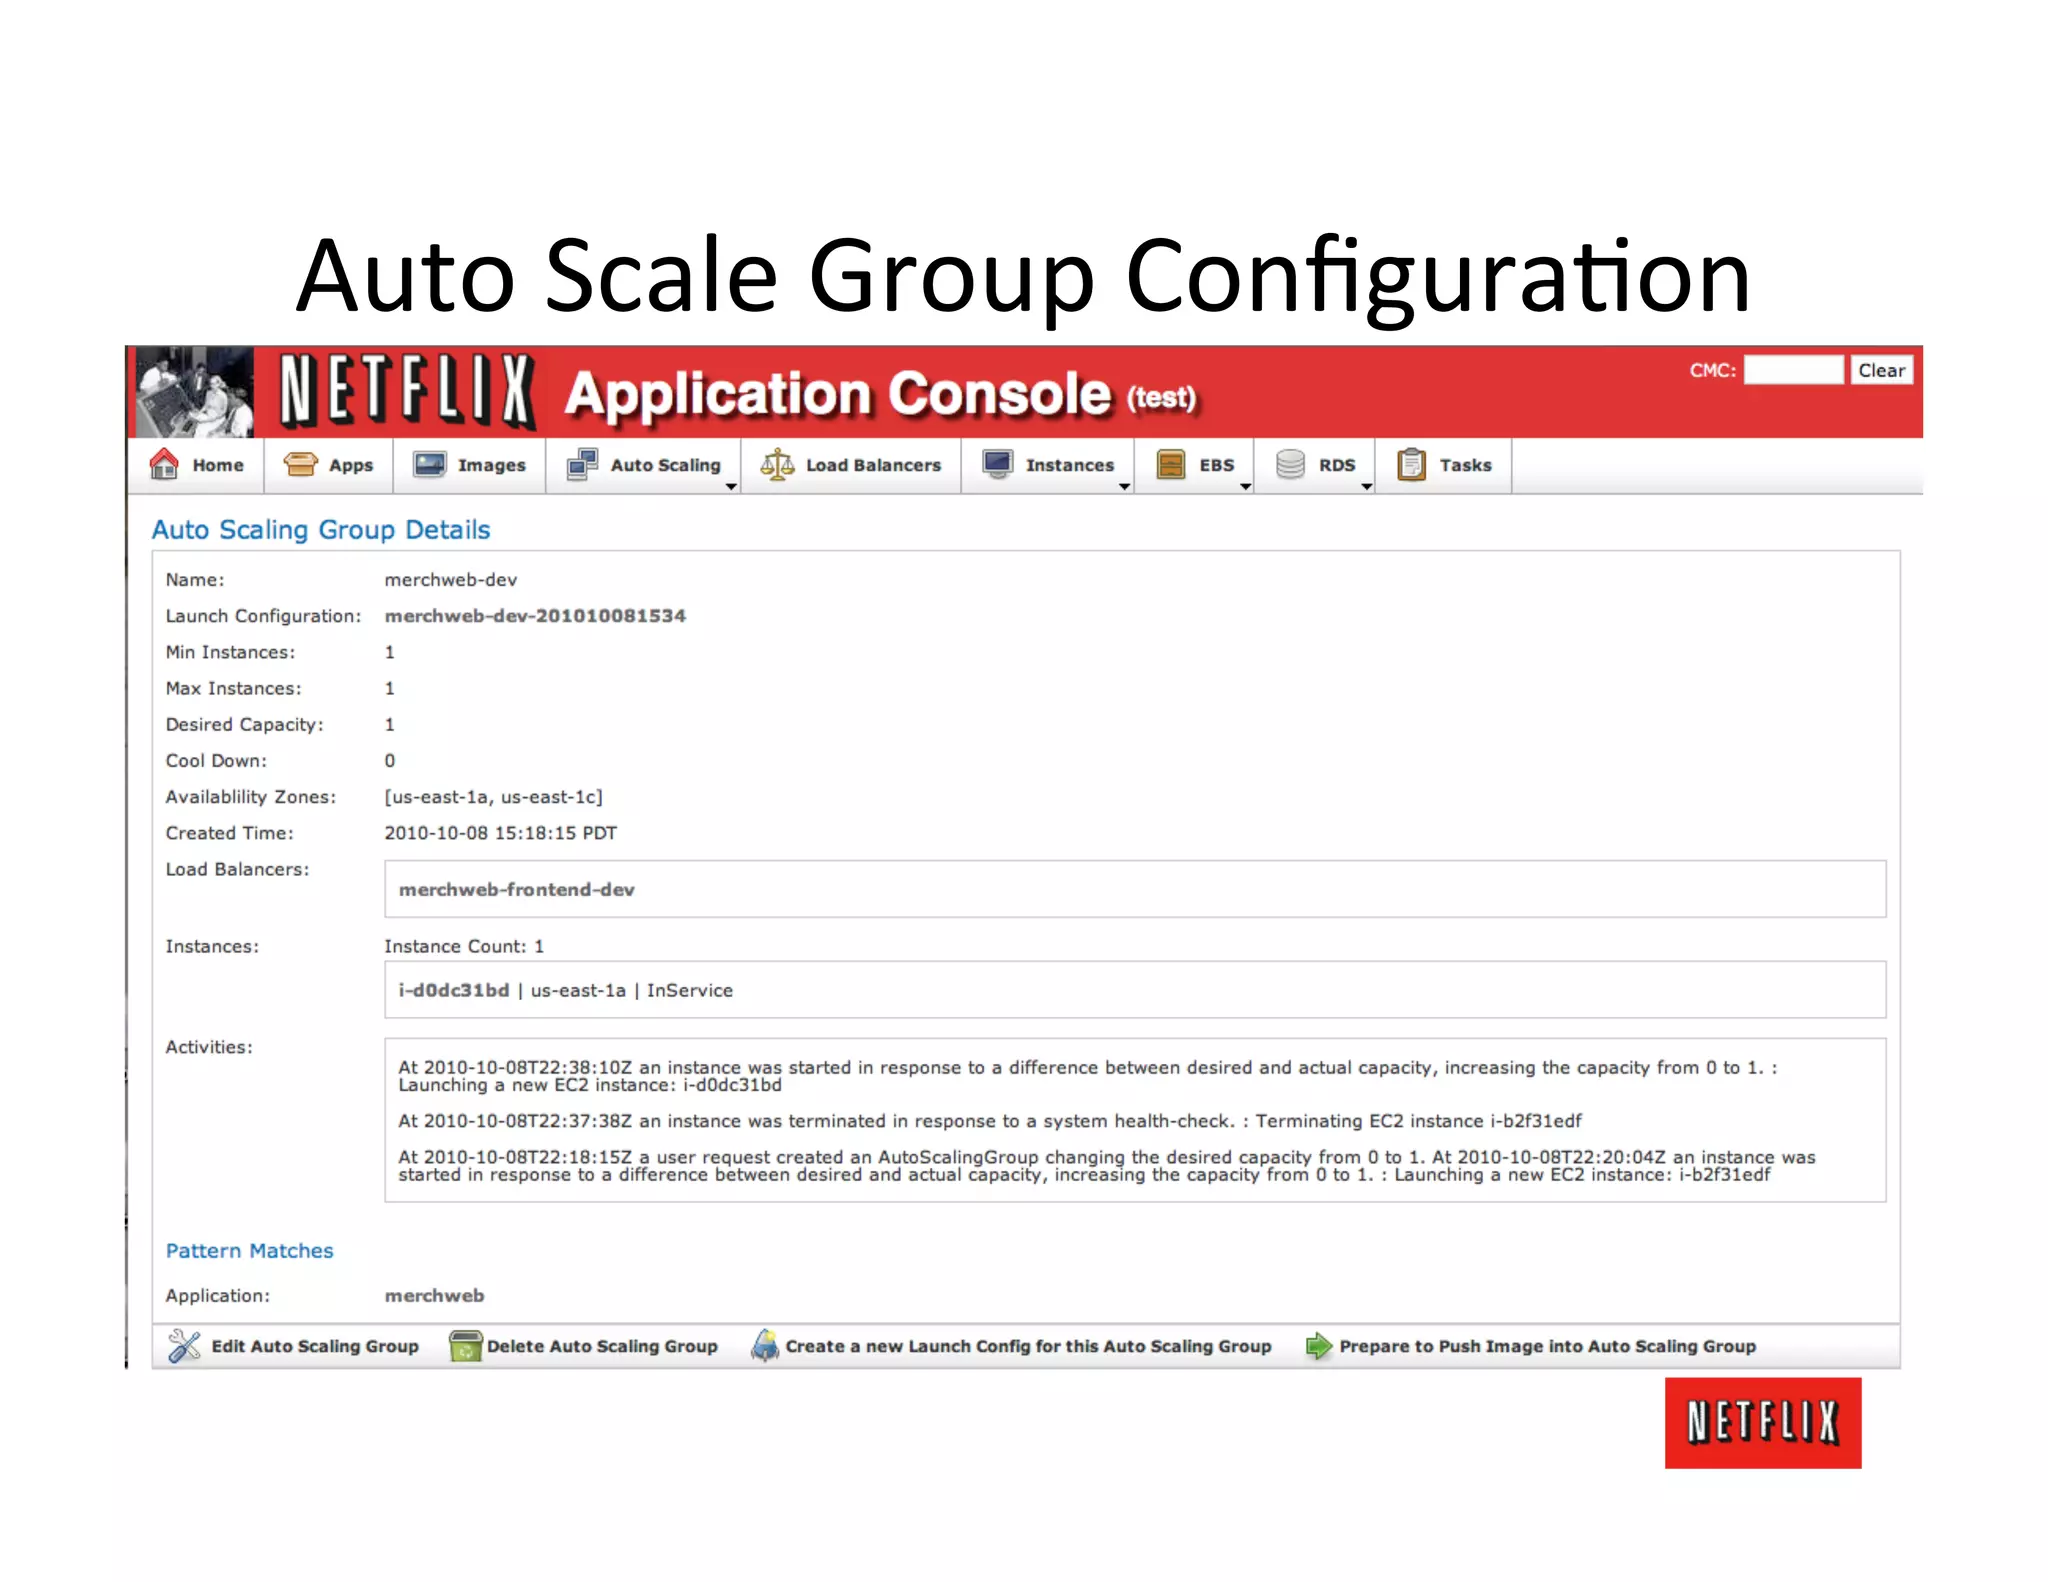Click the EBS storage icon
The image size is (2048, 1582).
(1170, 464)
